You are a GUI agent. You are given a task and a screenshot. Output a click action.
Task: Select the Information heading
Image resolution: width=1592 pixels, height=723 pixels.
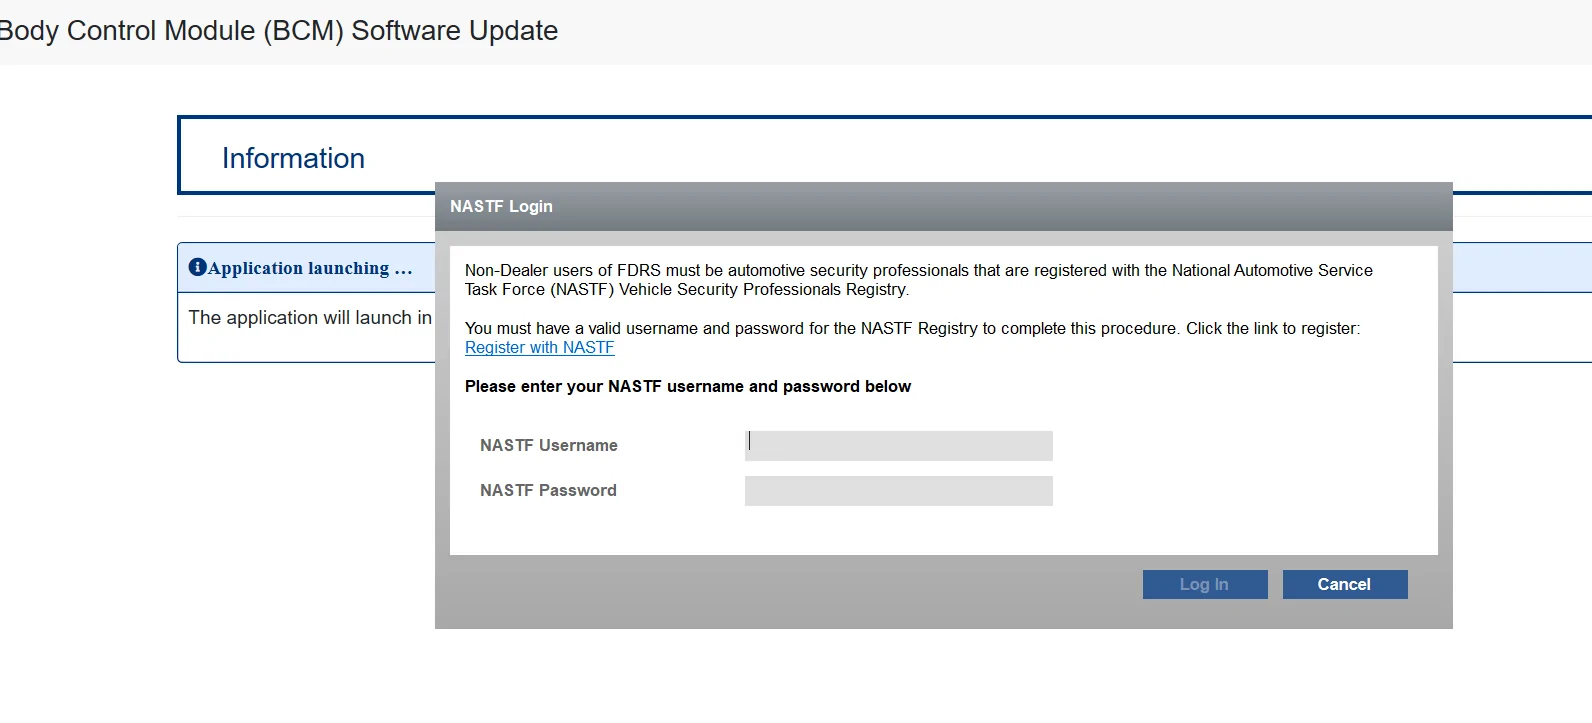click(x=293, y=158)
